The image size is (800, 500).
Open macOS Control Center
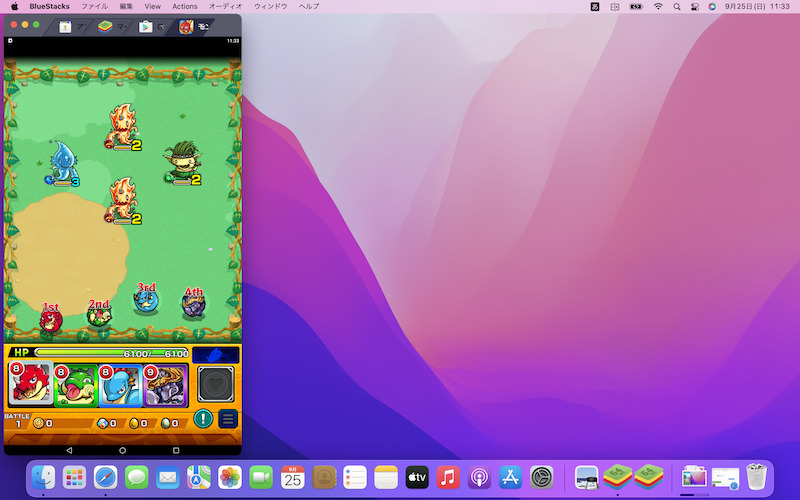tap(695, 6)
